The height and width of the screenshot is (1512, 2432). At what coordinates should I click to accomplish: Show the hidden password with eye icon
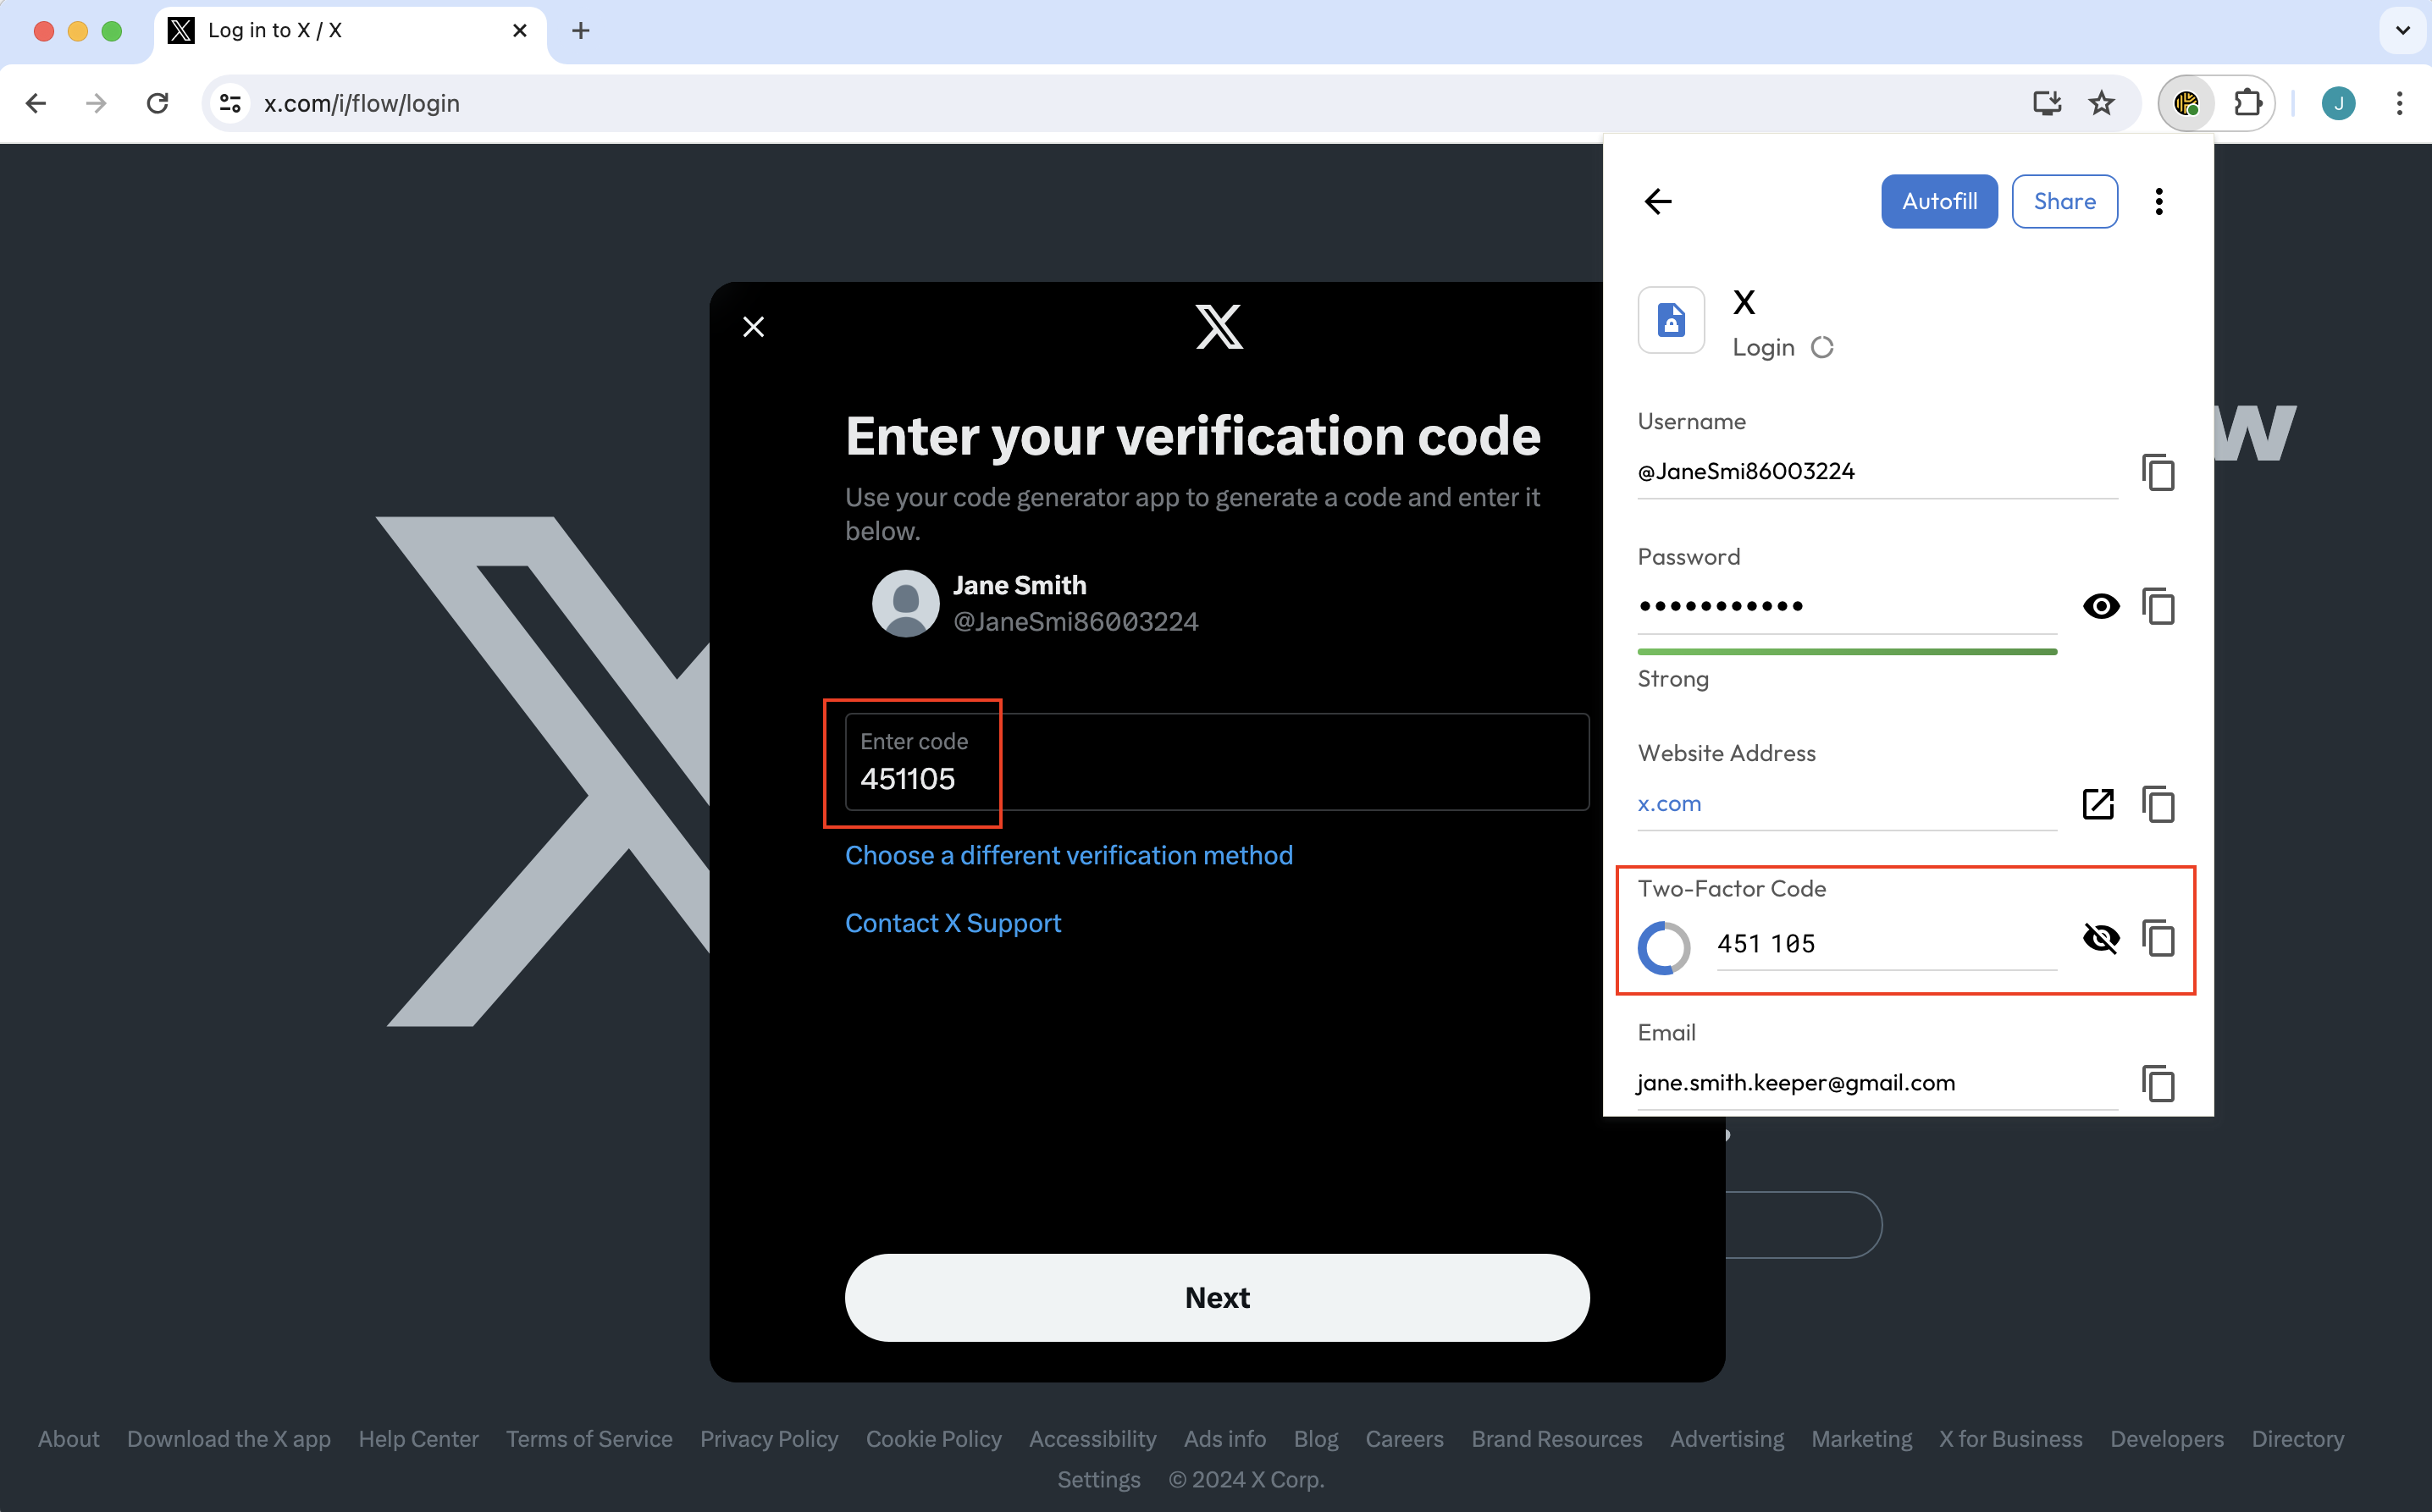click(x=2100, y=606)
